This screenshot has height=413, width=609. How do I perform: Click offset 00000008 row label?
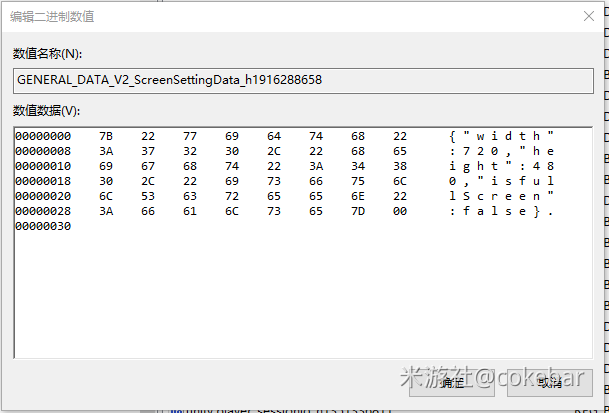[x=43, y=151]
